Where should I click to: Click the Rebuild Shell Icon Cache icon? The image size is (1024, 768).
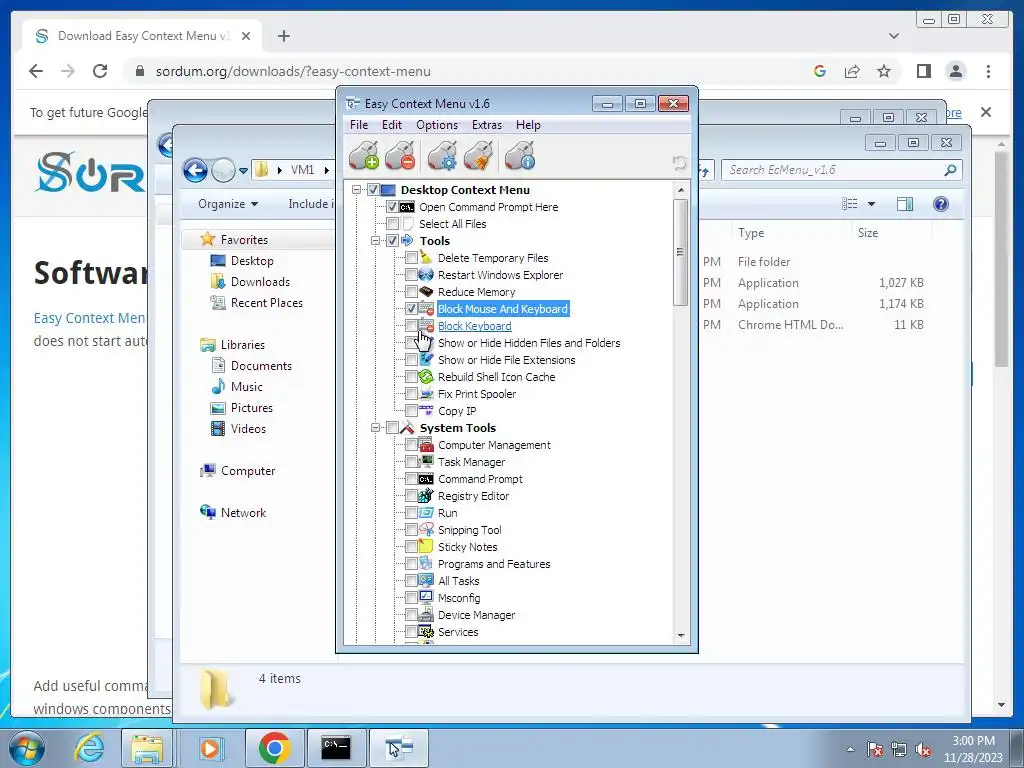(426, 376)
